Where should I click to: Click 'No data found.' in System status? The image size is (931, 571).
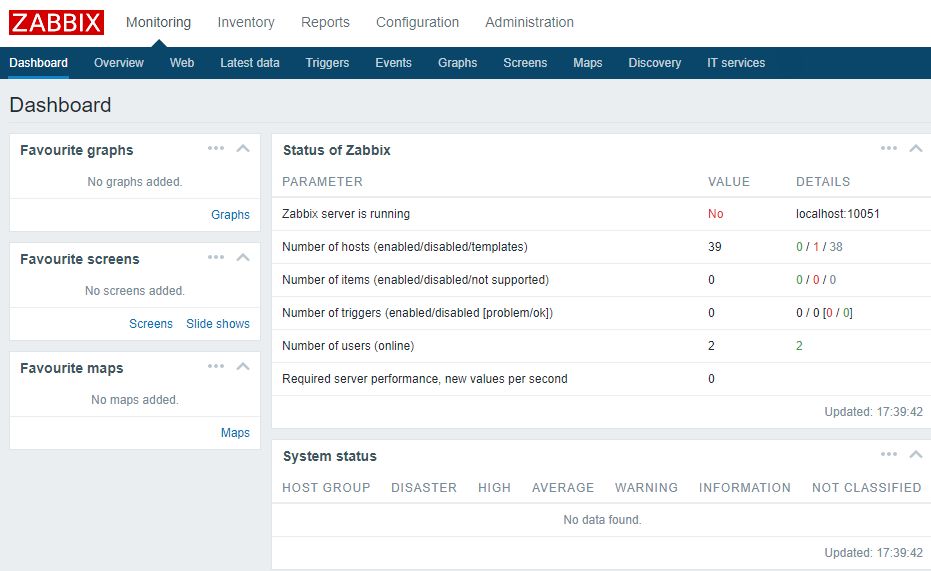coord(602,520)
